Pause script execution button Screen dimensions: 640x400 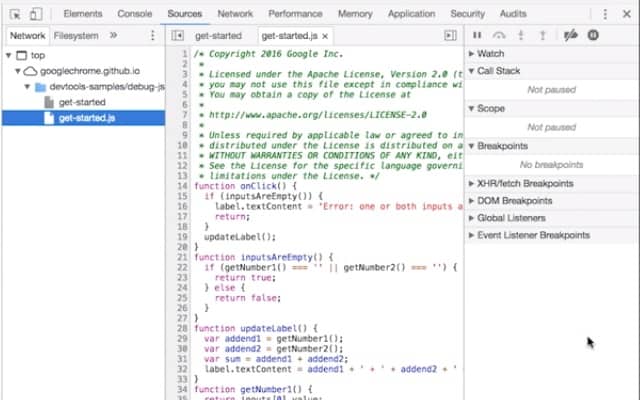[x=477, y=36]
